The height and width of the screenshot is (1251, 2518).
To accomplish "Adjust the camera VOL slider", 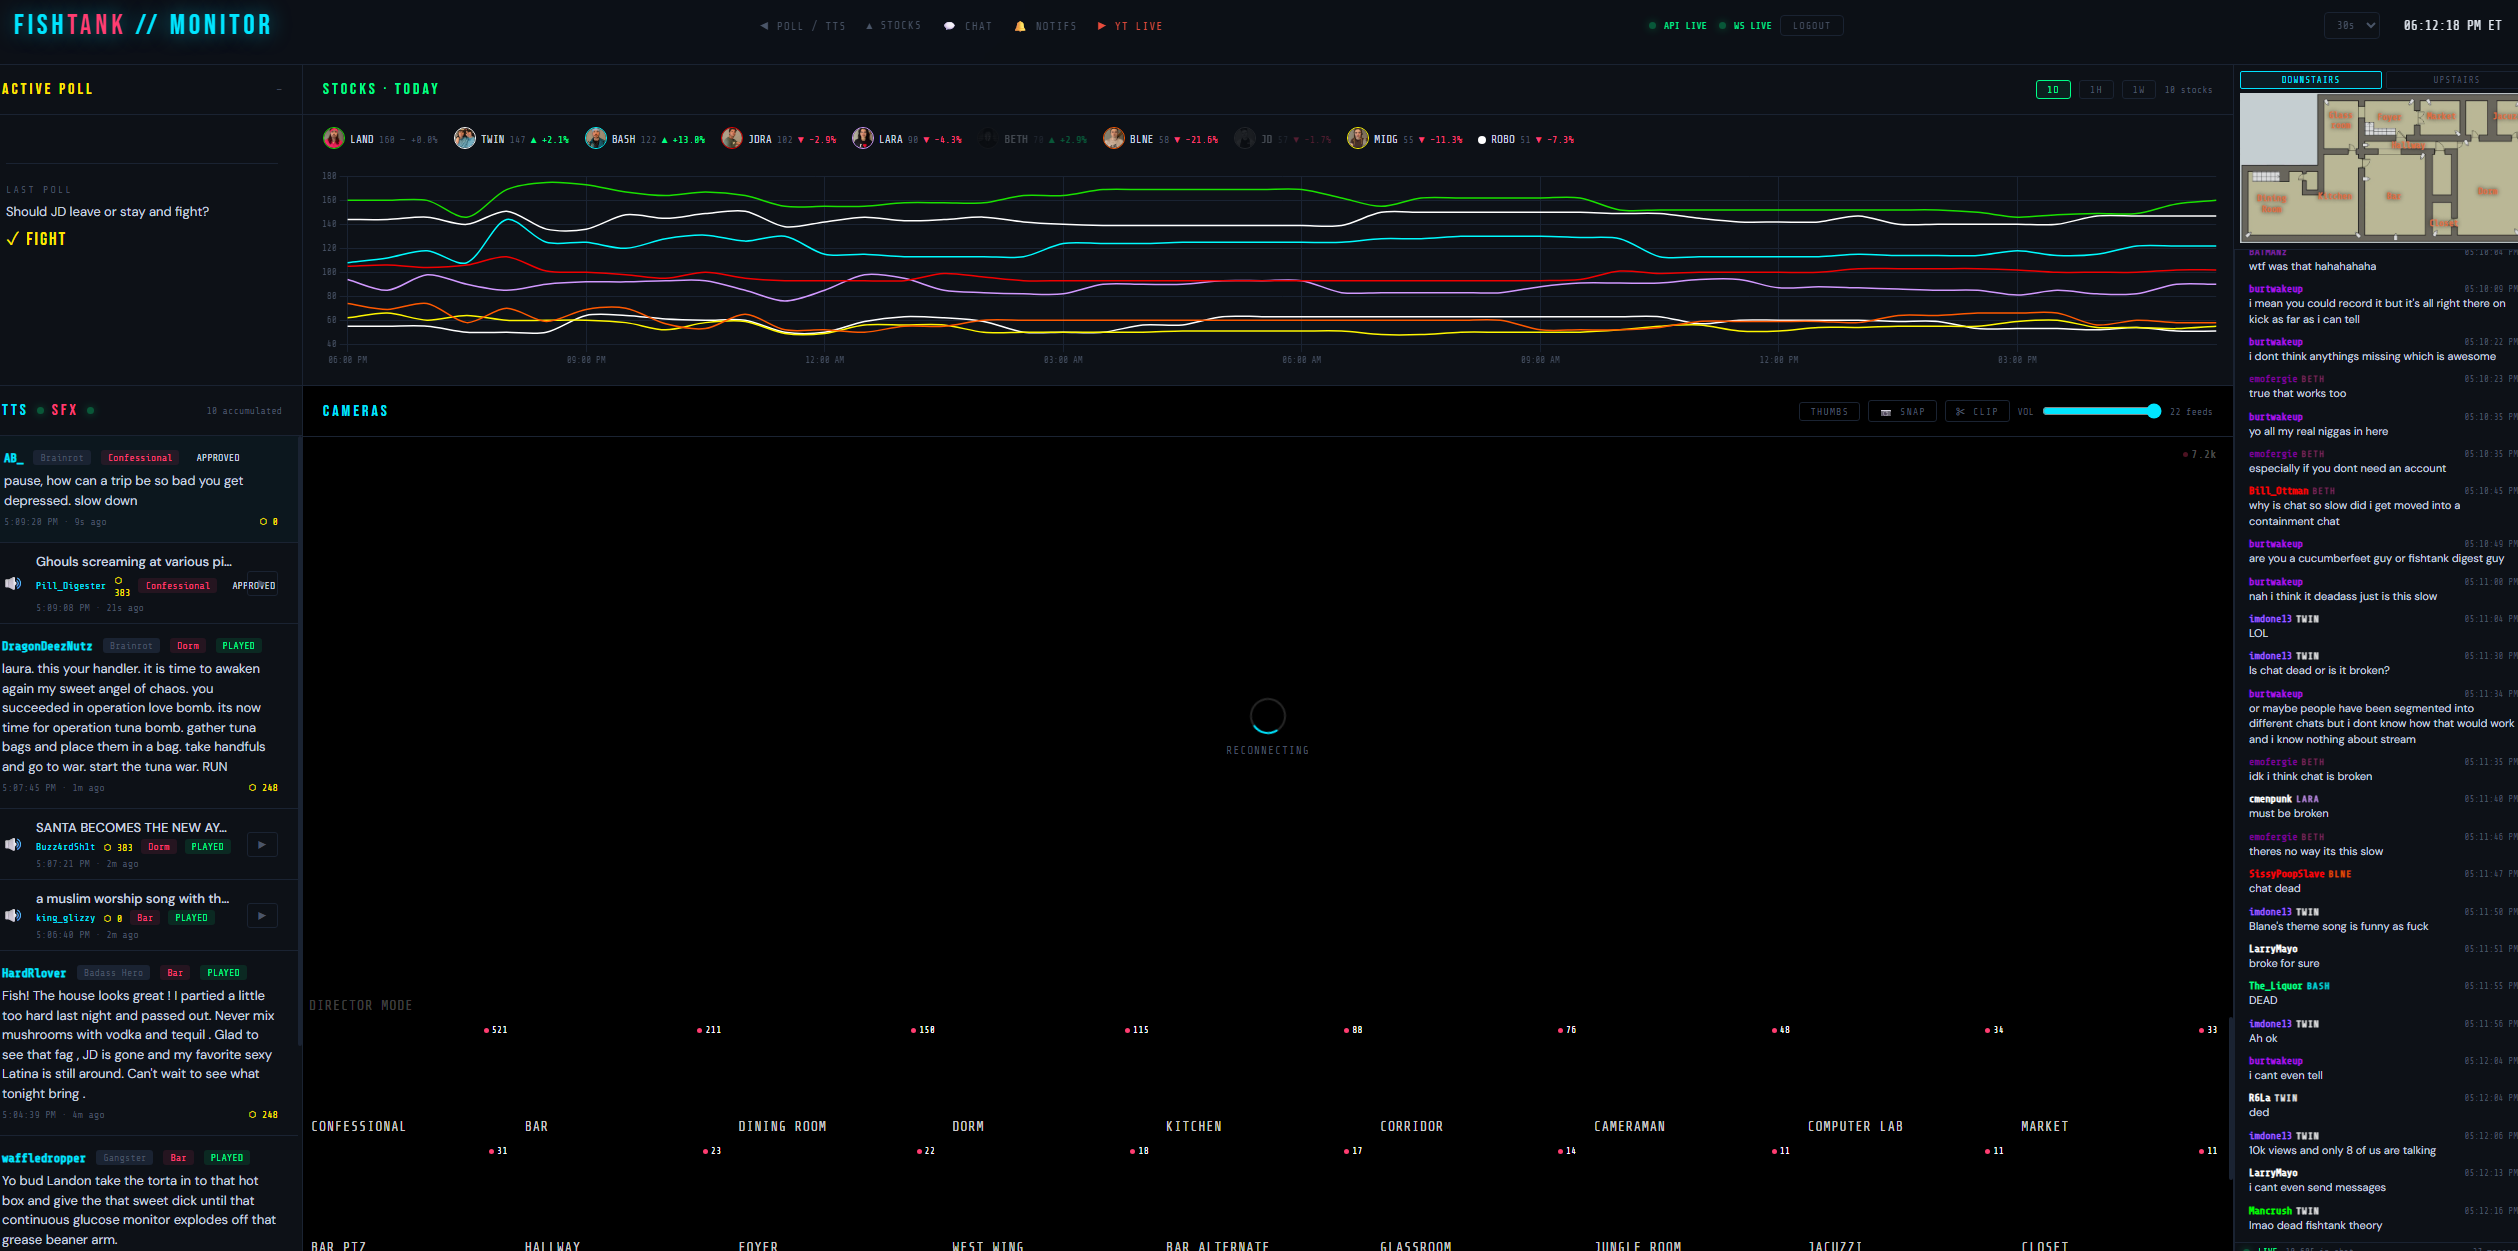I will point(2100,412).
